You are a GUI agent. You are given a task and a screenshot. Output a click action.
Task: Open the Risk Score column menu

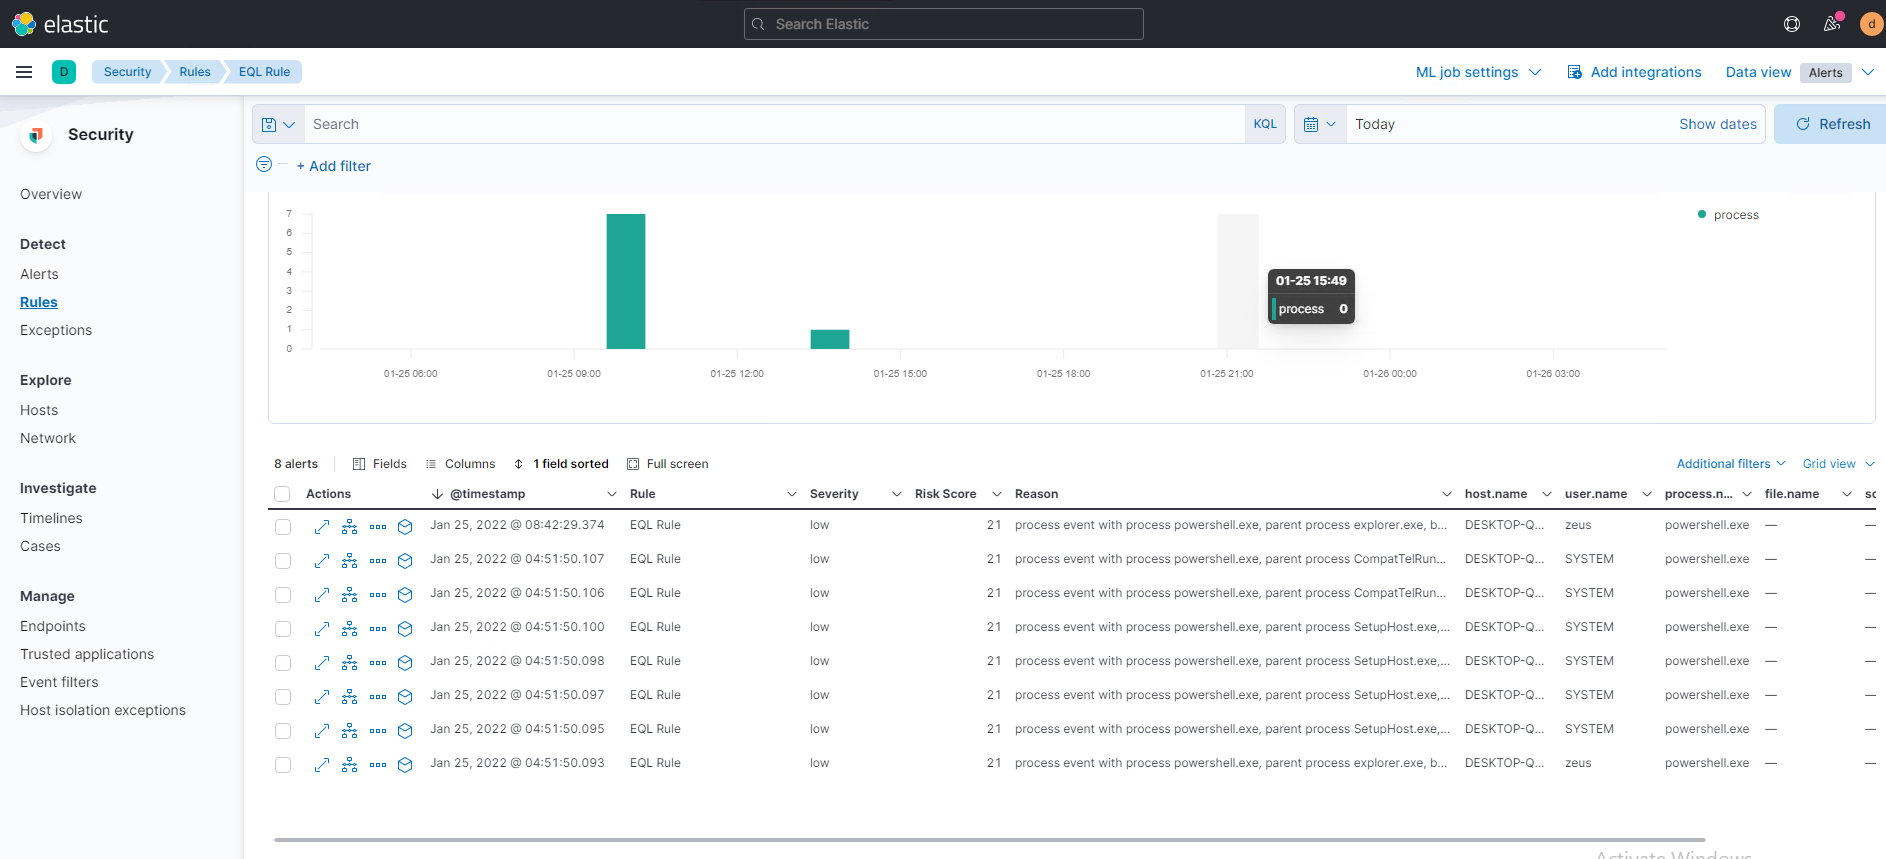997,494
